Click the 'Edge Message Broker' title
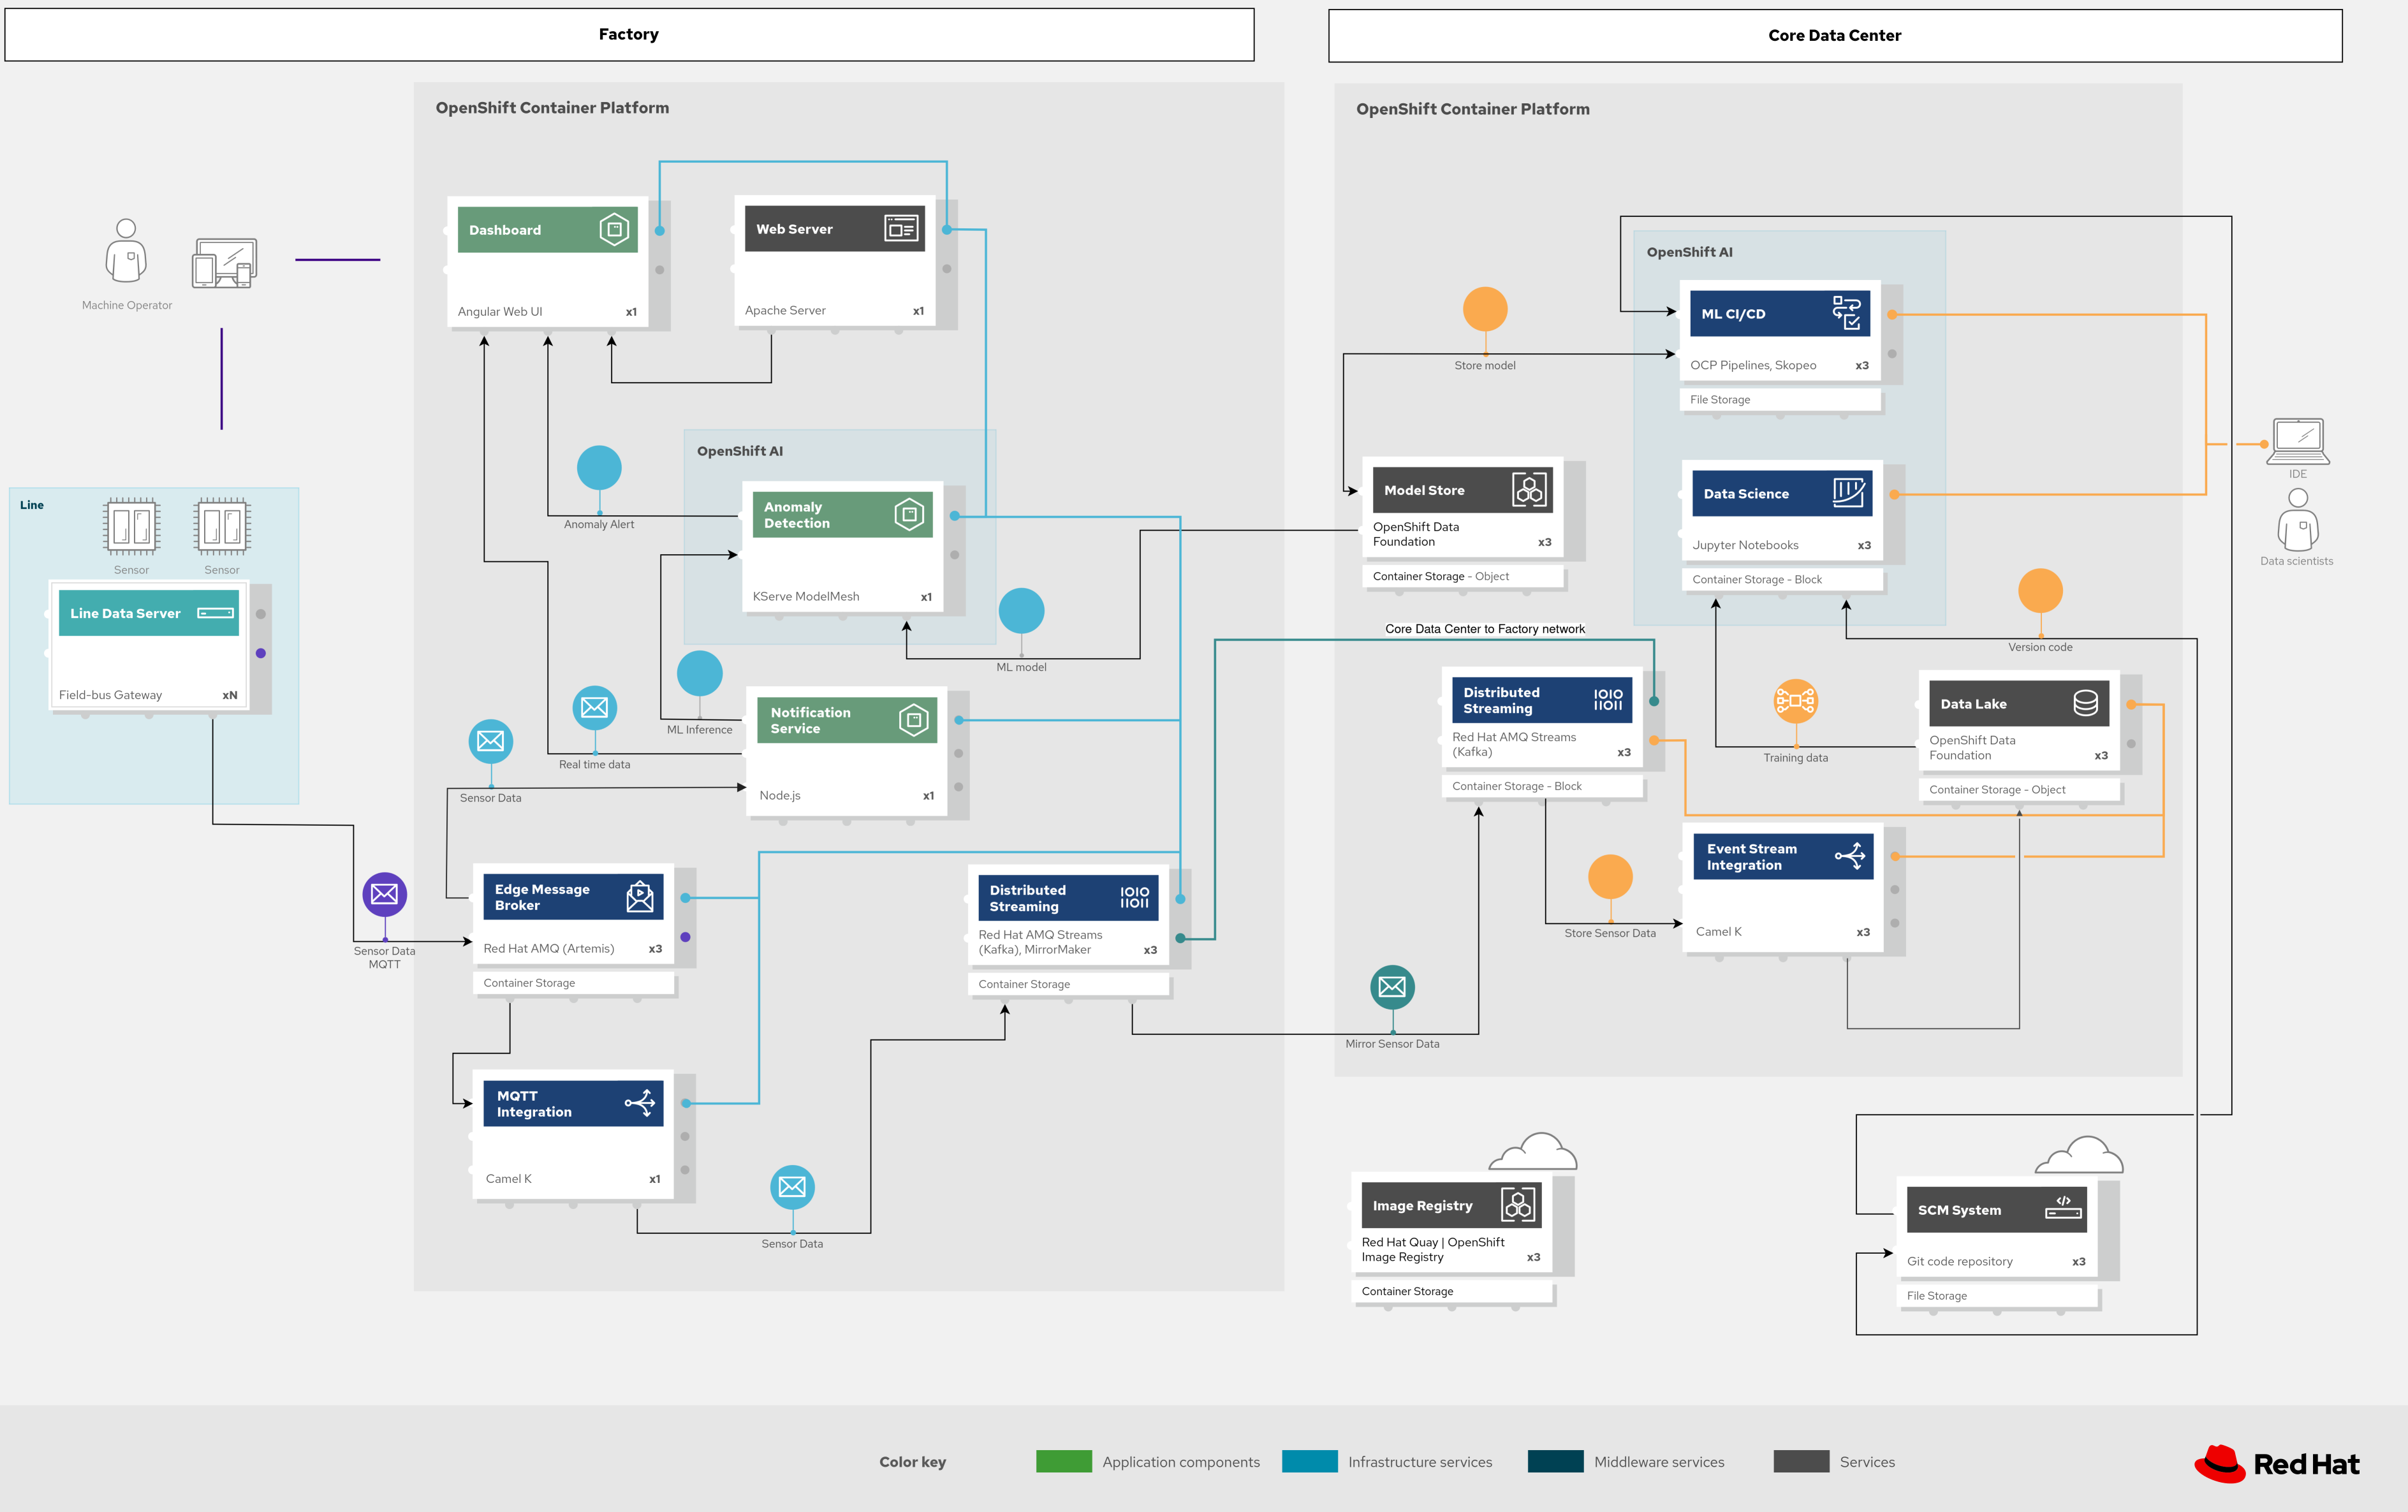This screenshot has width=2408, height=1512. [x=542, y=897]
